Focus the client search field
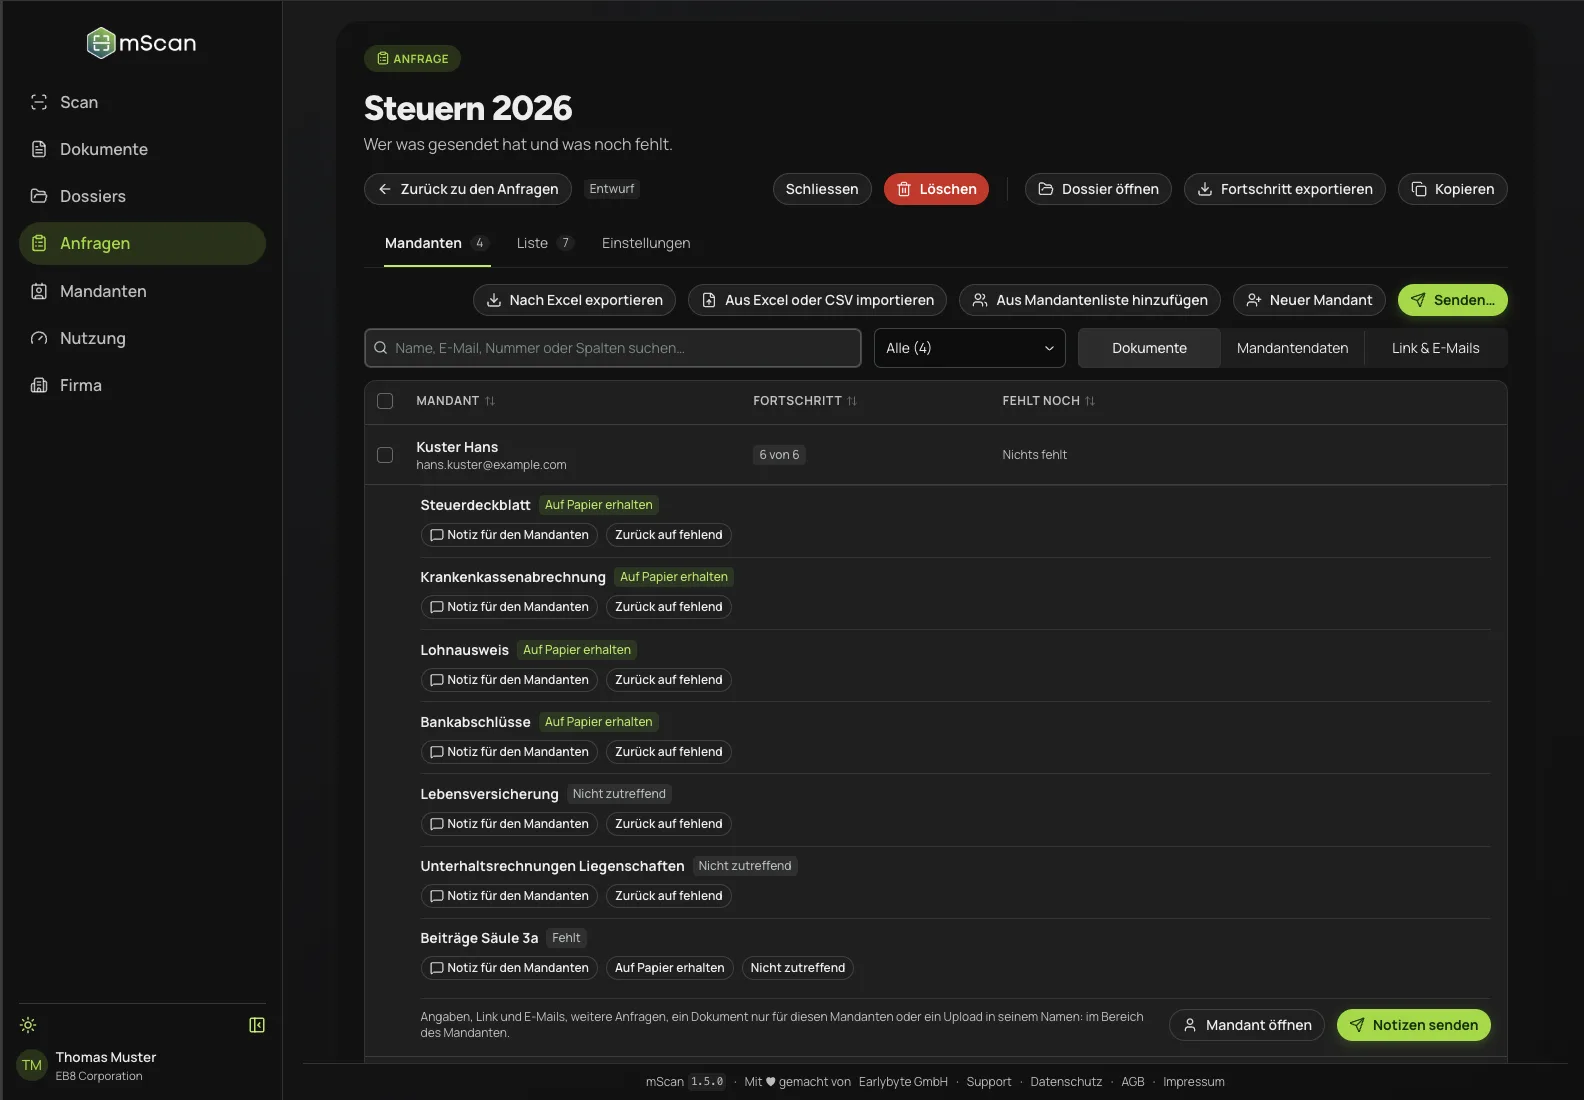This screenshot has width=1584, height=1100. pyautogui.click(x=613, y=348)
